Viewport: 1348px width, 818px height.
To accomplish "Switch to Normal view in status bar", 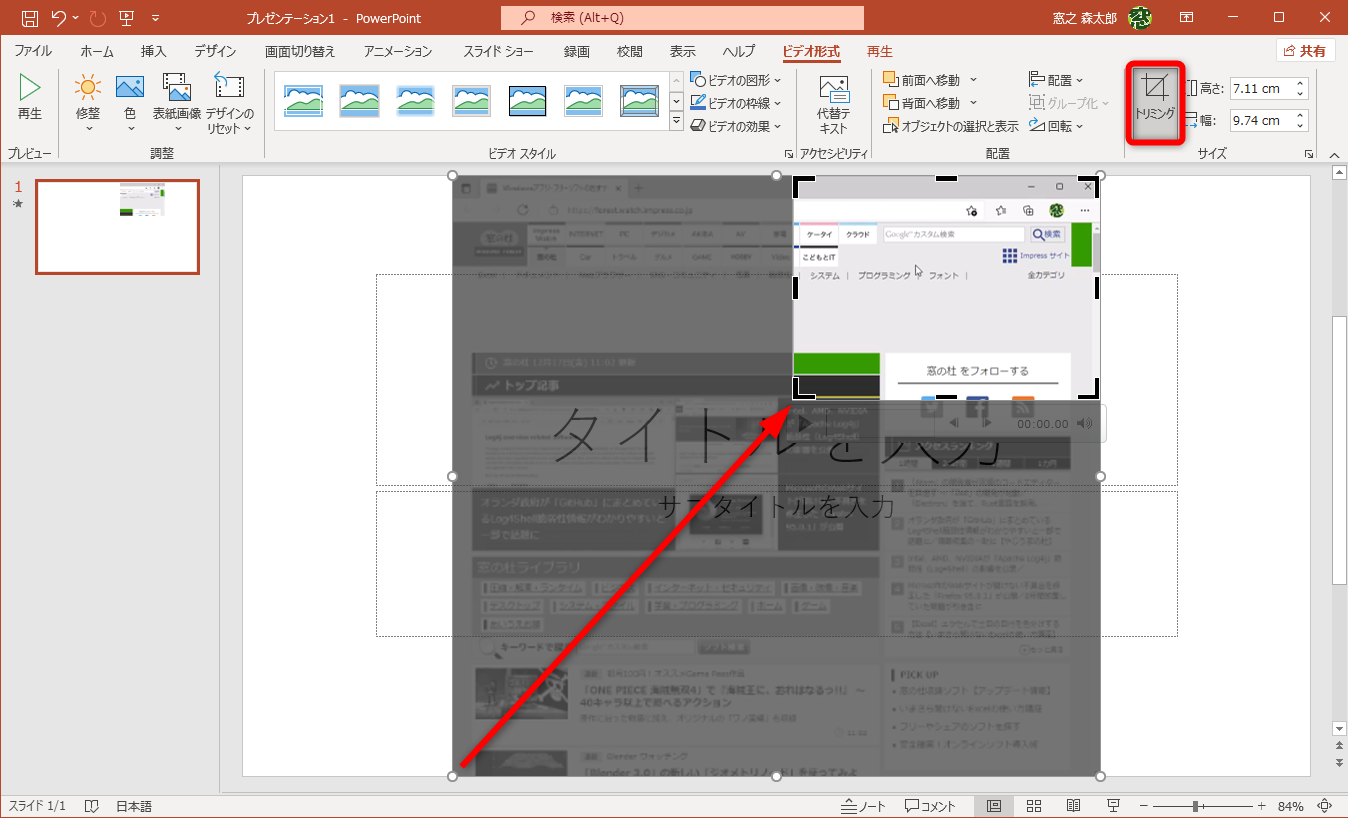I will pos(994,806).
